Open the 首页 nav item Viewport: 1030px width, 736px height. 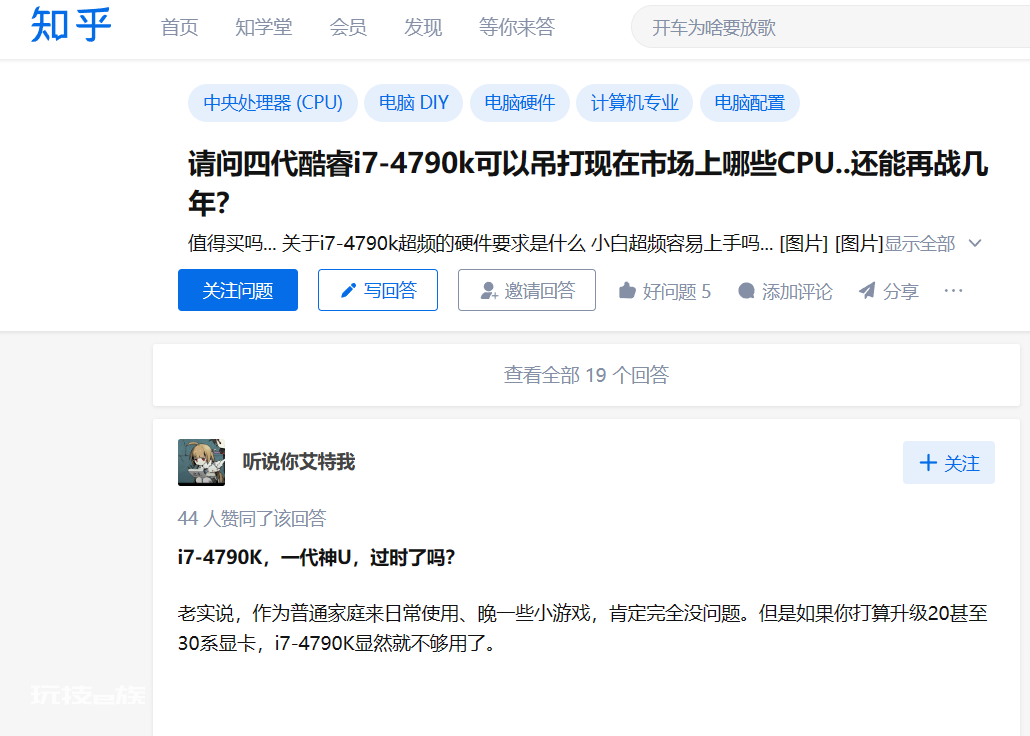tap(179, 28)
